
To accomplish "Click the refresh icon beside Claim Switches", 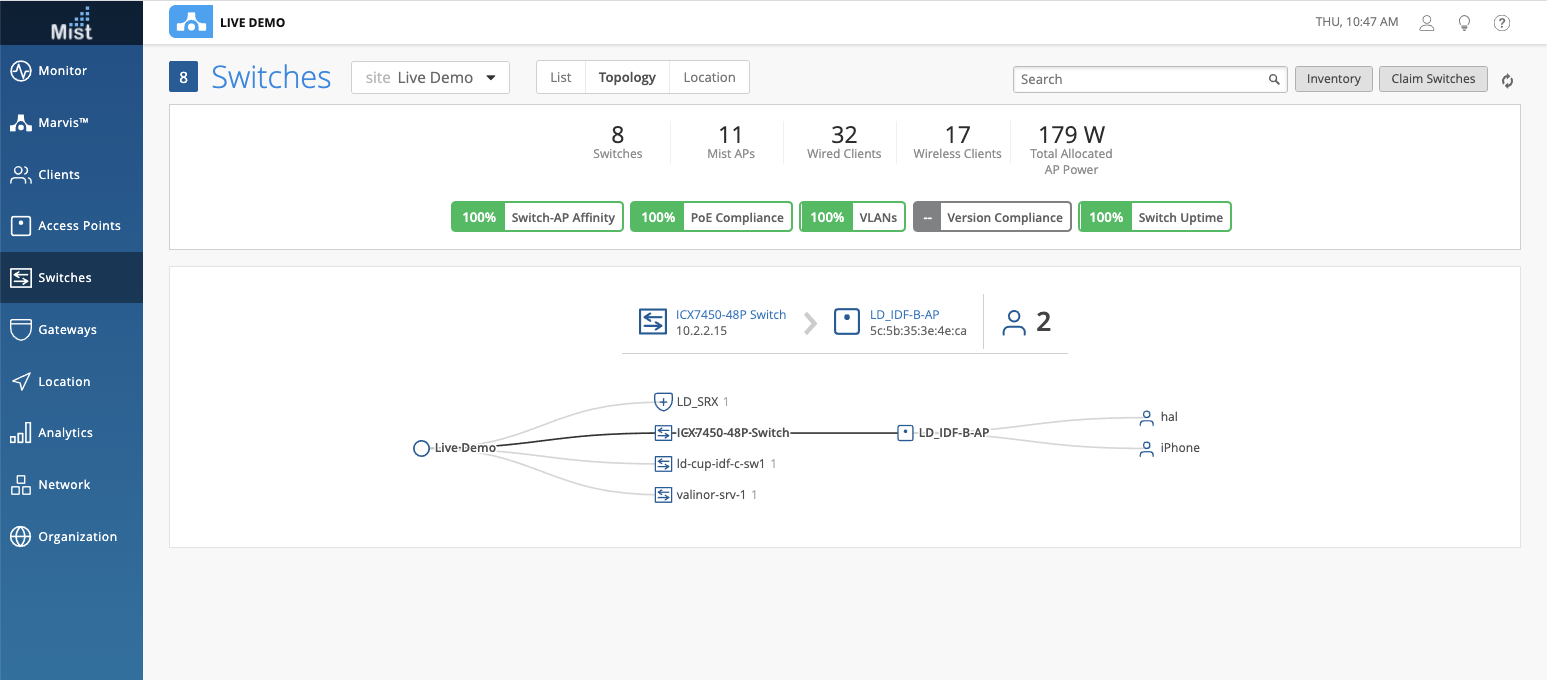I will coord(1508,81).
